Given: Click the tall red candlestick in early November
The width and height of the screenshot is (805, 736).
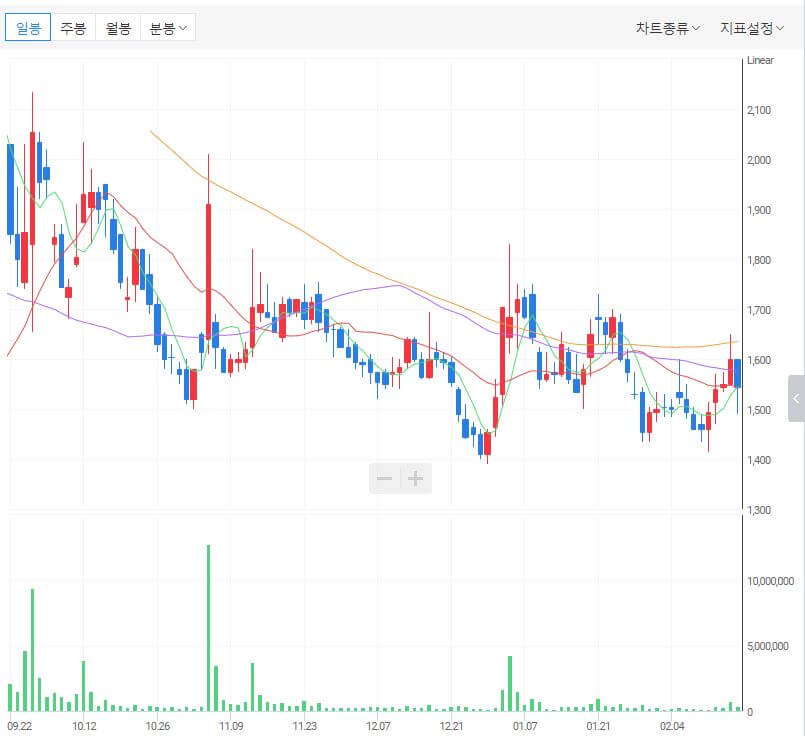Looking at the screenshot, I should (208, 271).
